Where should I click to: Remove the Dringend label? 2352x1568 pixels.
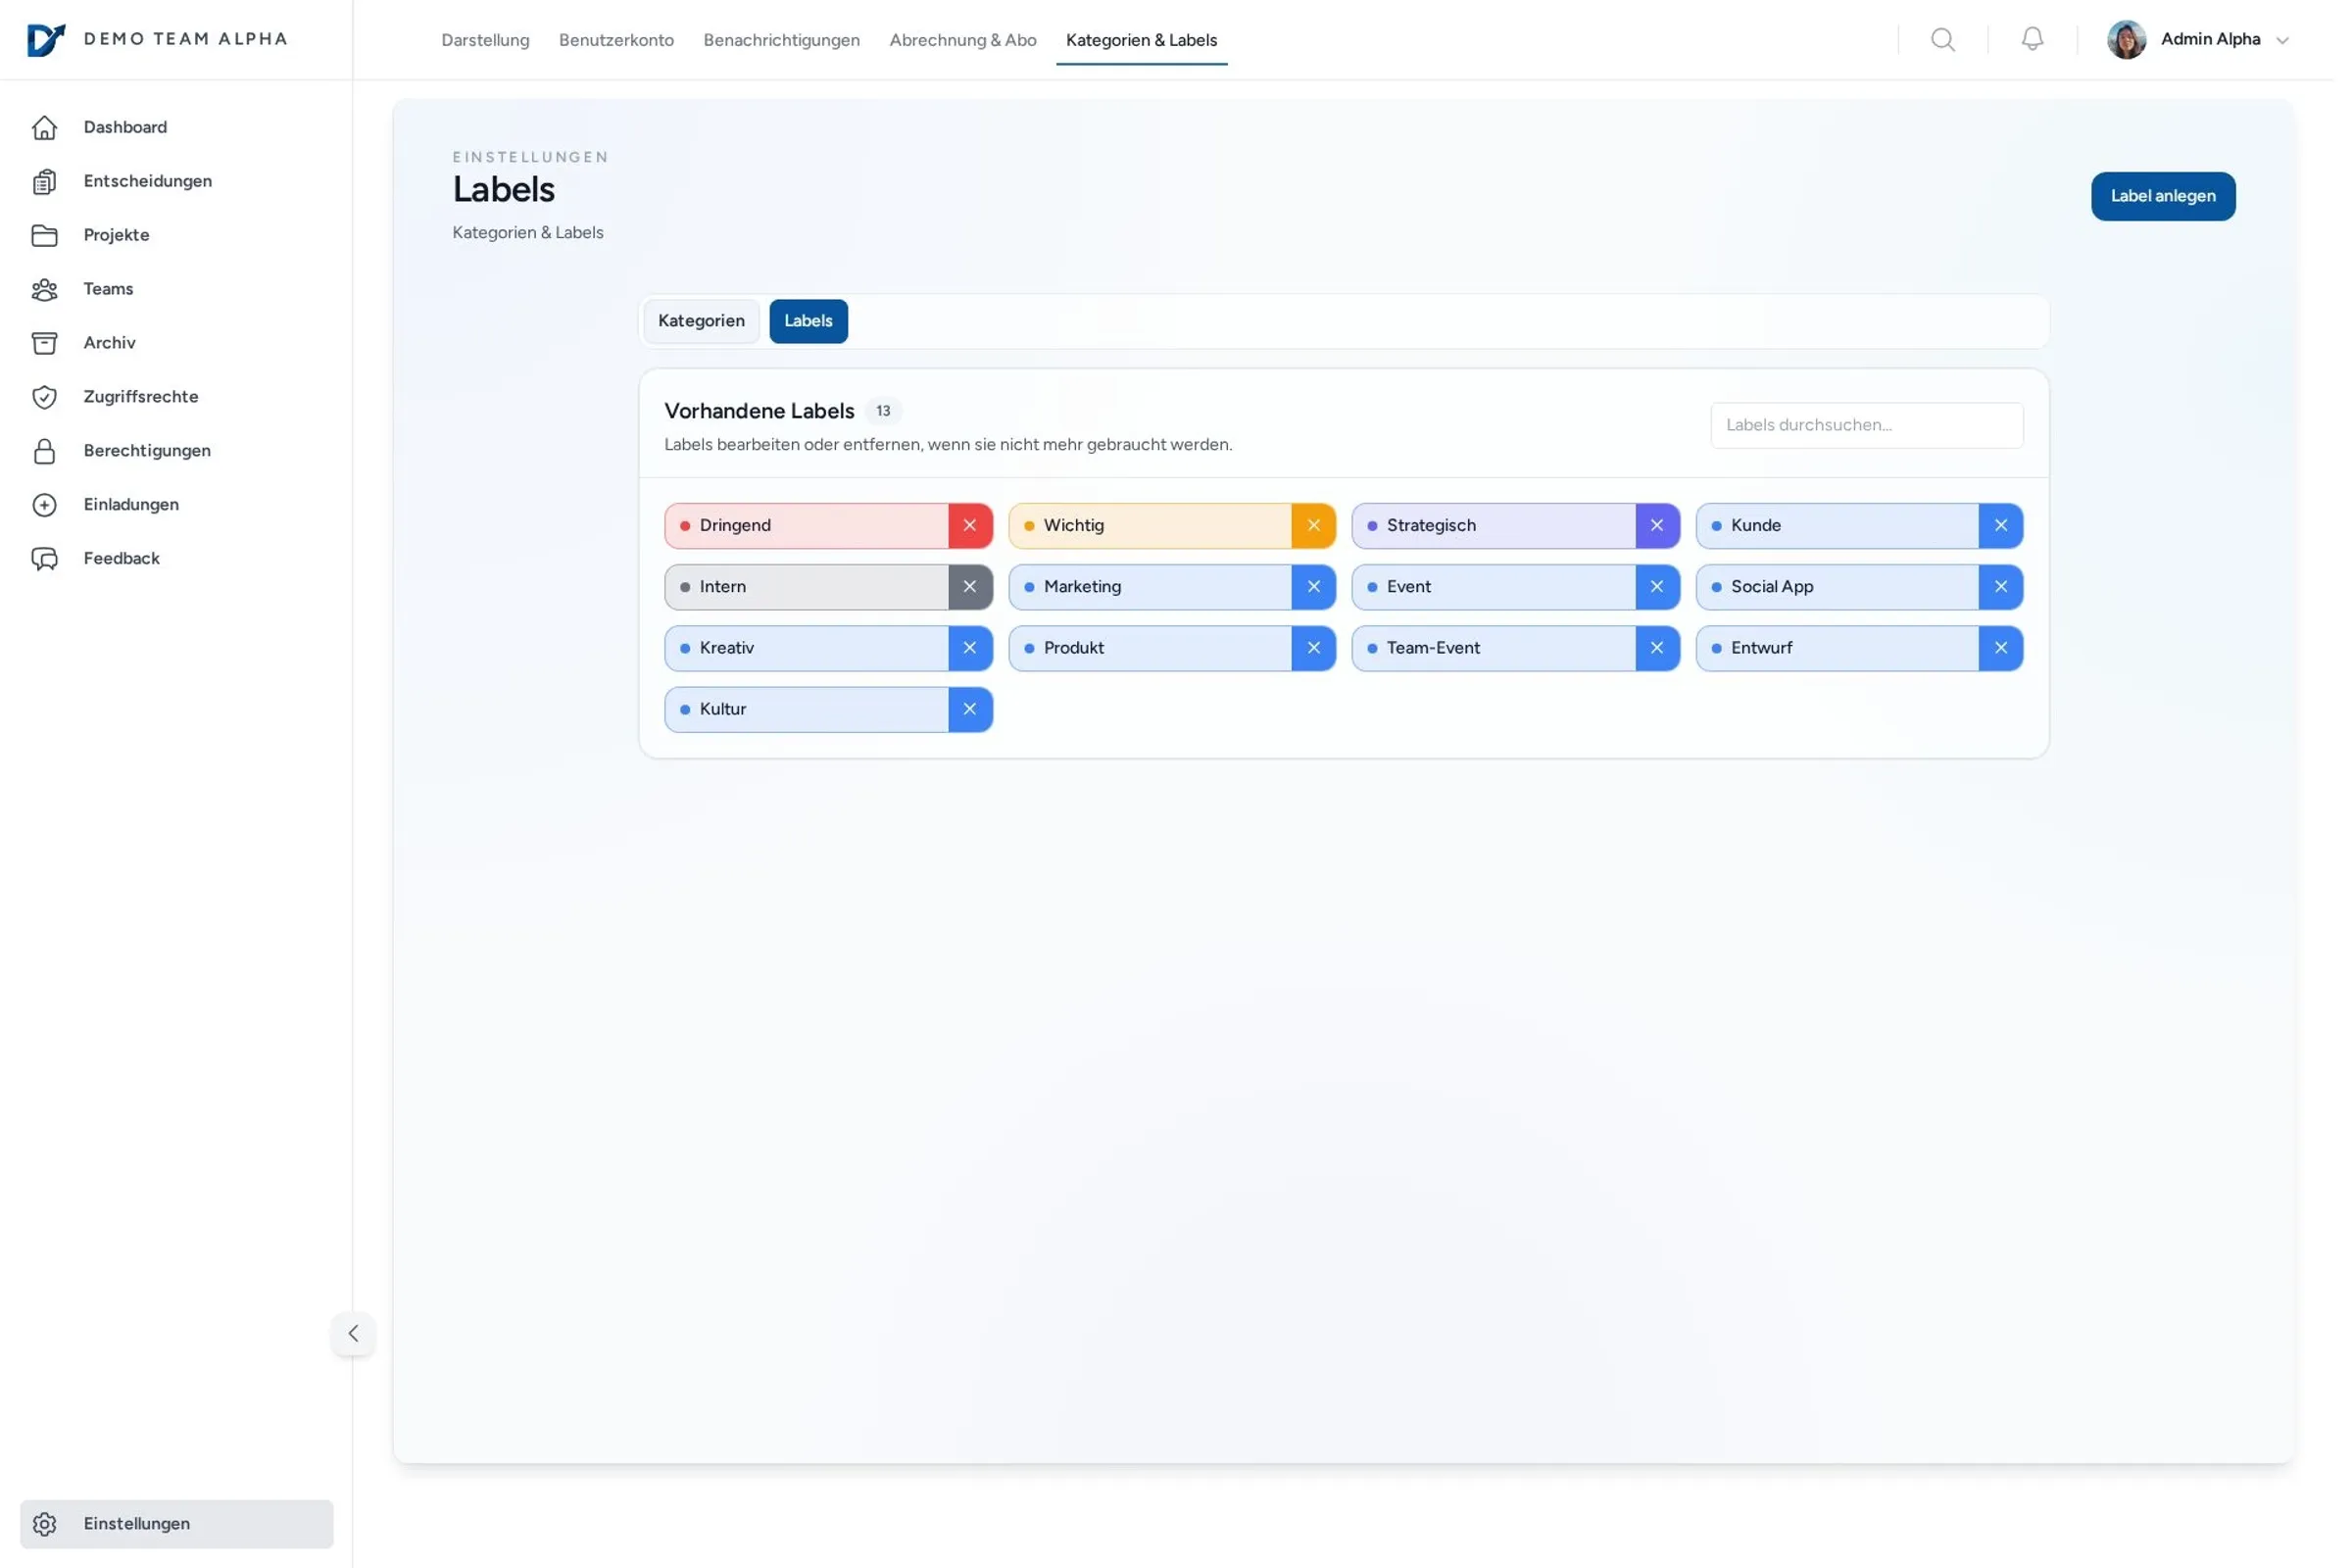pos(969,526)
